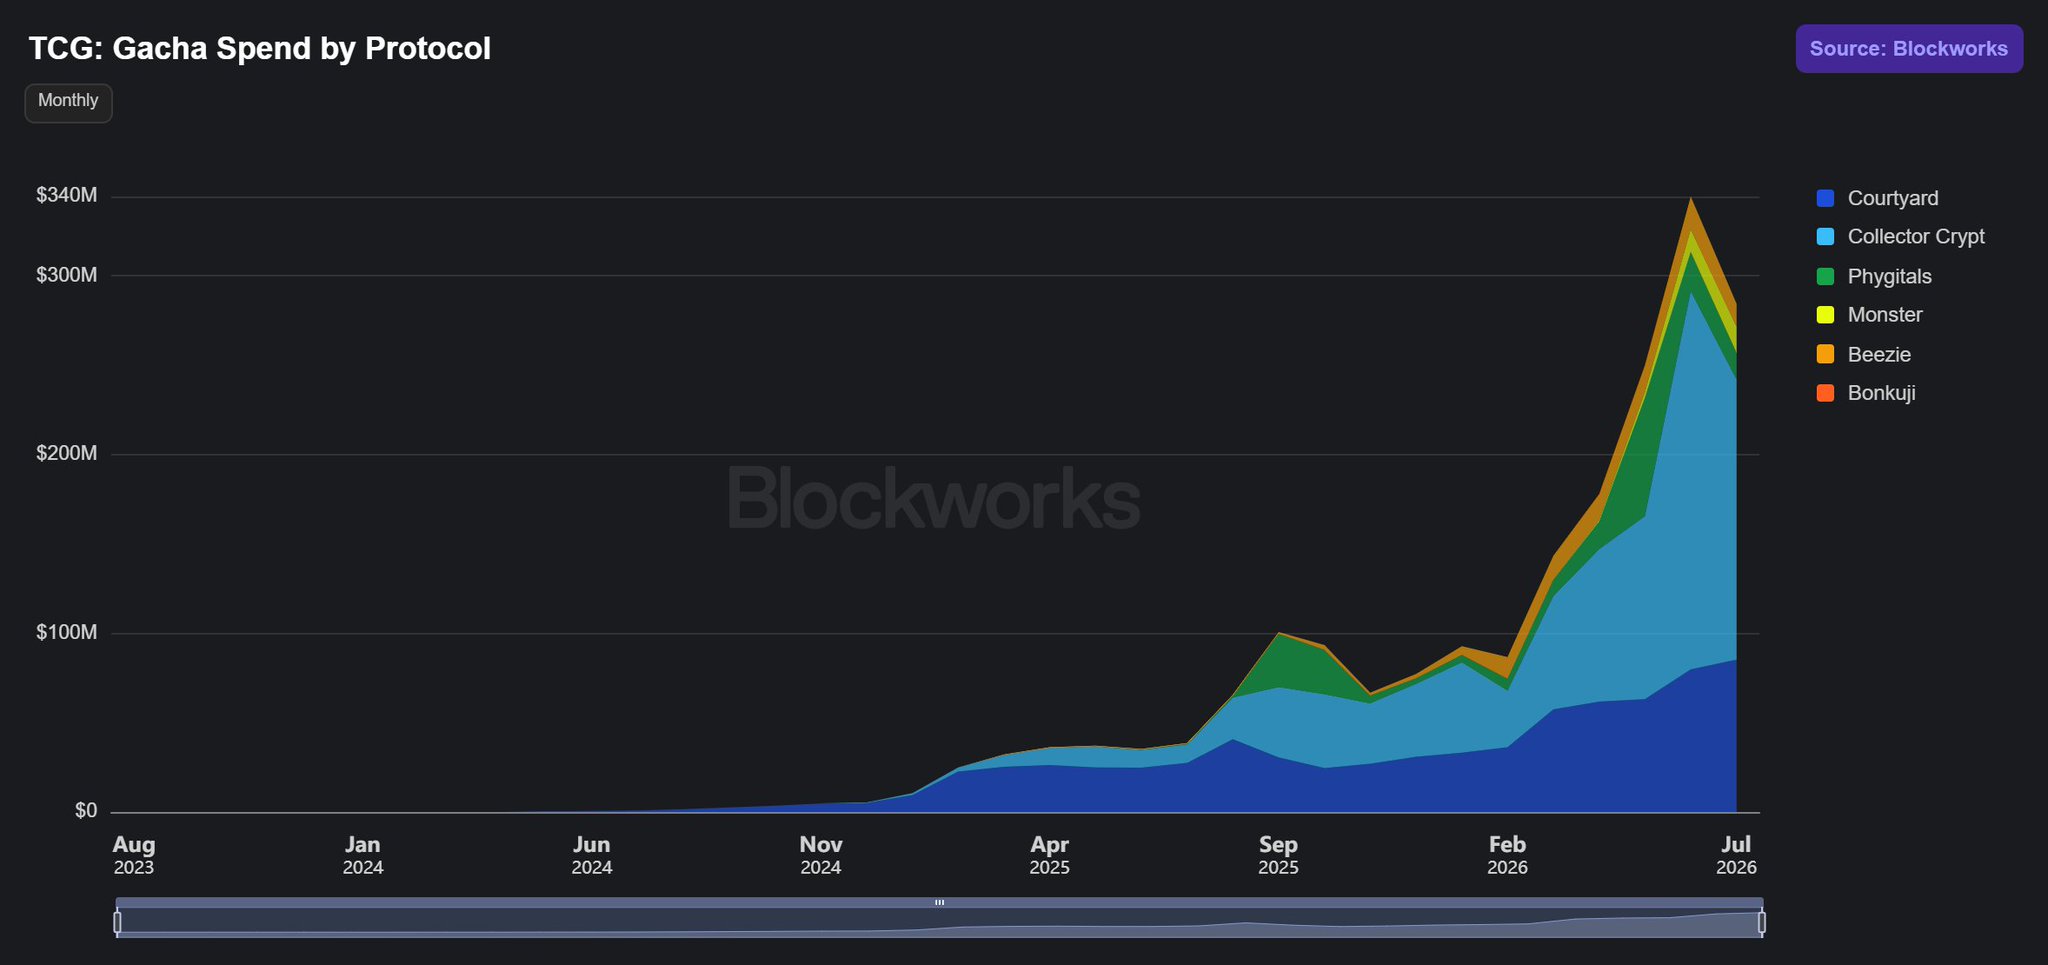Image resolution: width=2048 pixels, height=965 pixels.
Task: Hide the Bonkuji series label
Action: click(1882, 393)
